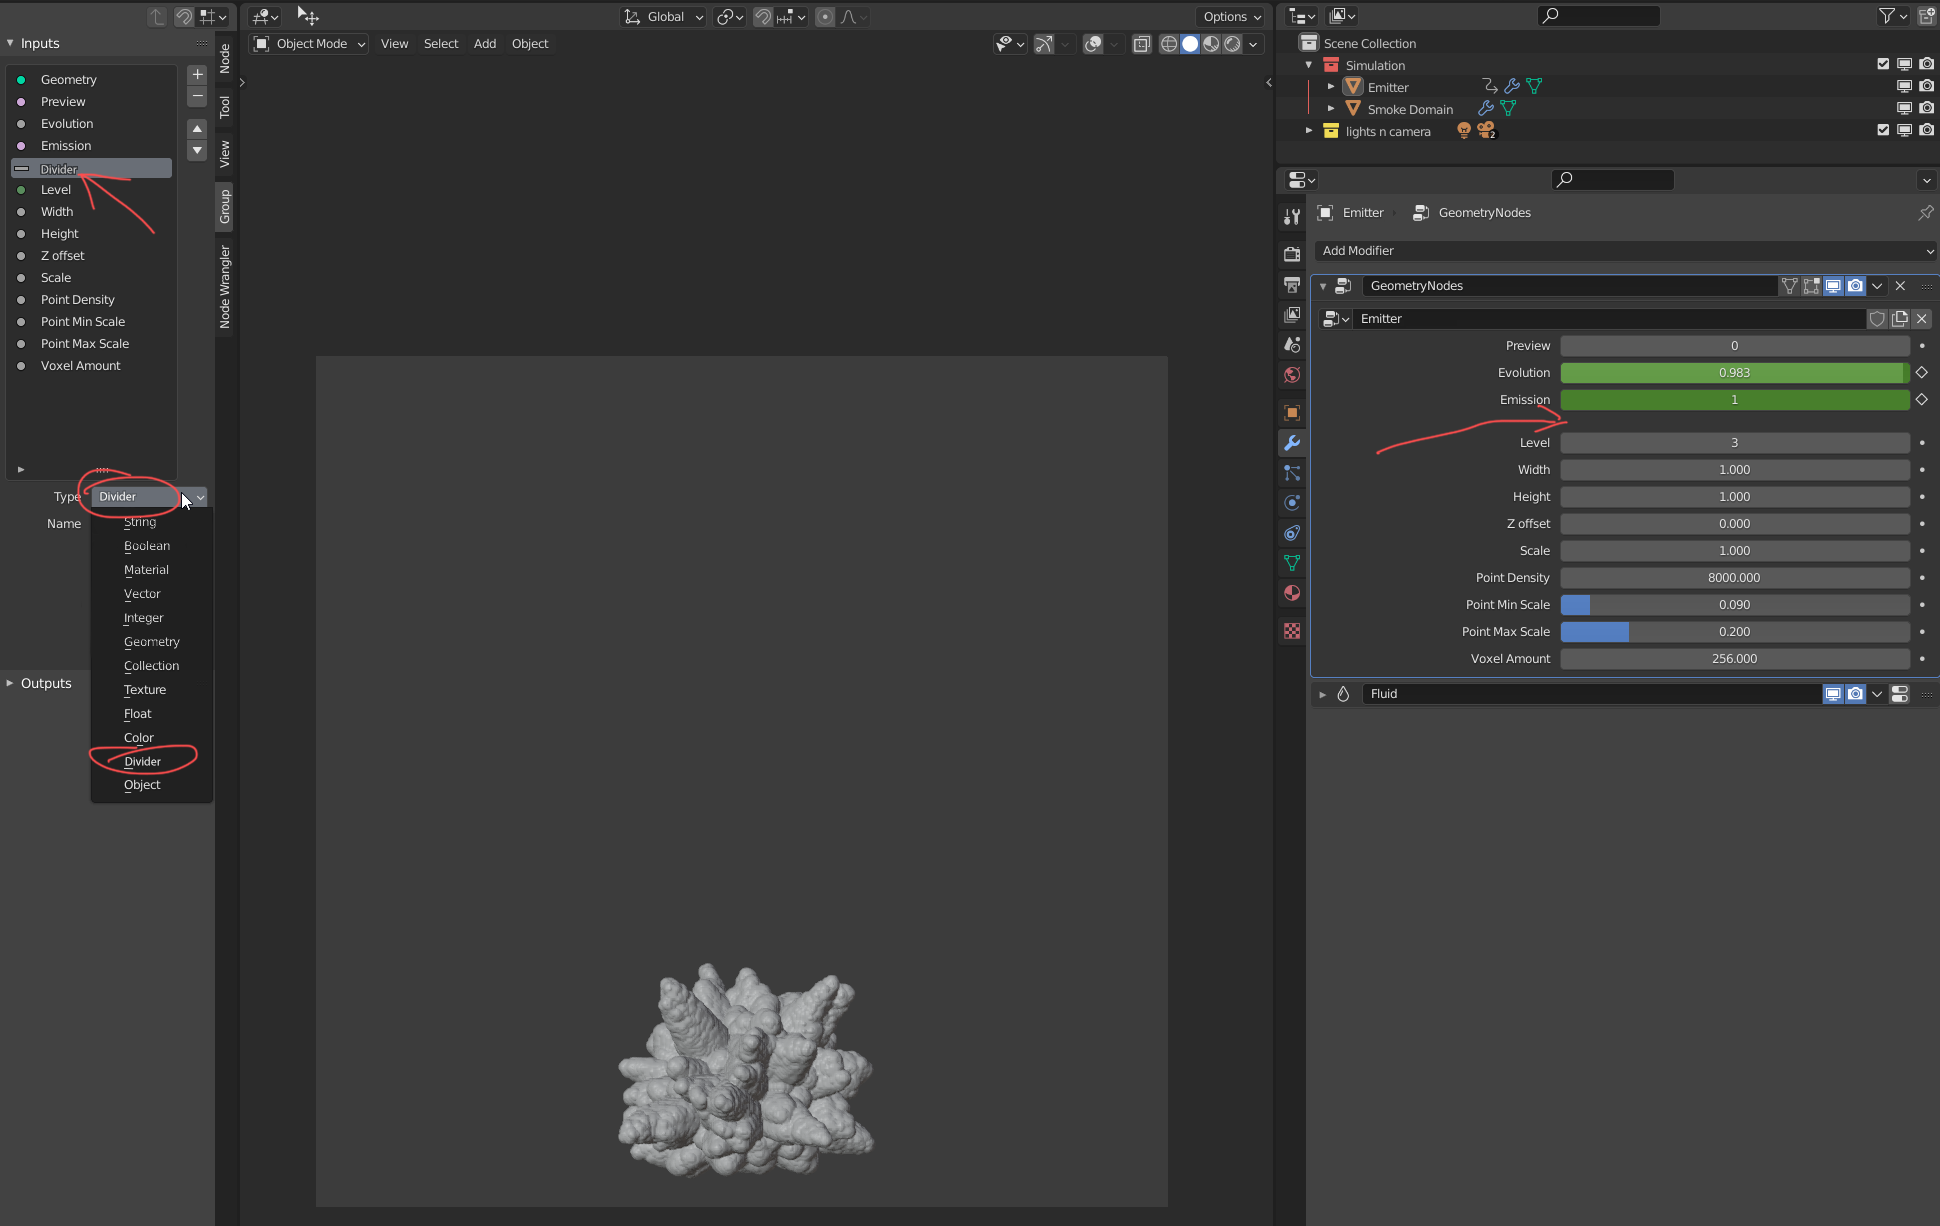1940x1226 pixels.
Task: Toggle lights n camera collection checkbox
Action: pyautogui.click(x=1883, y=130)
